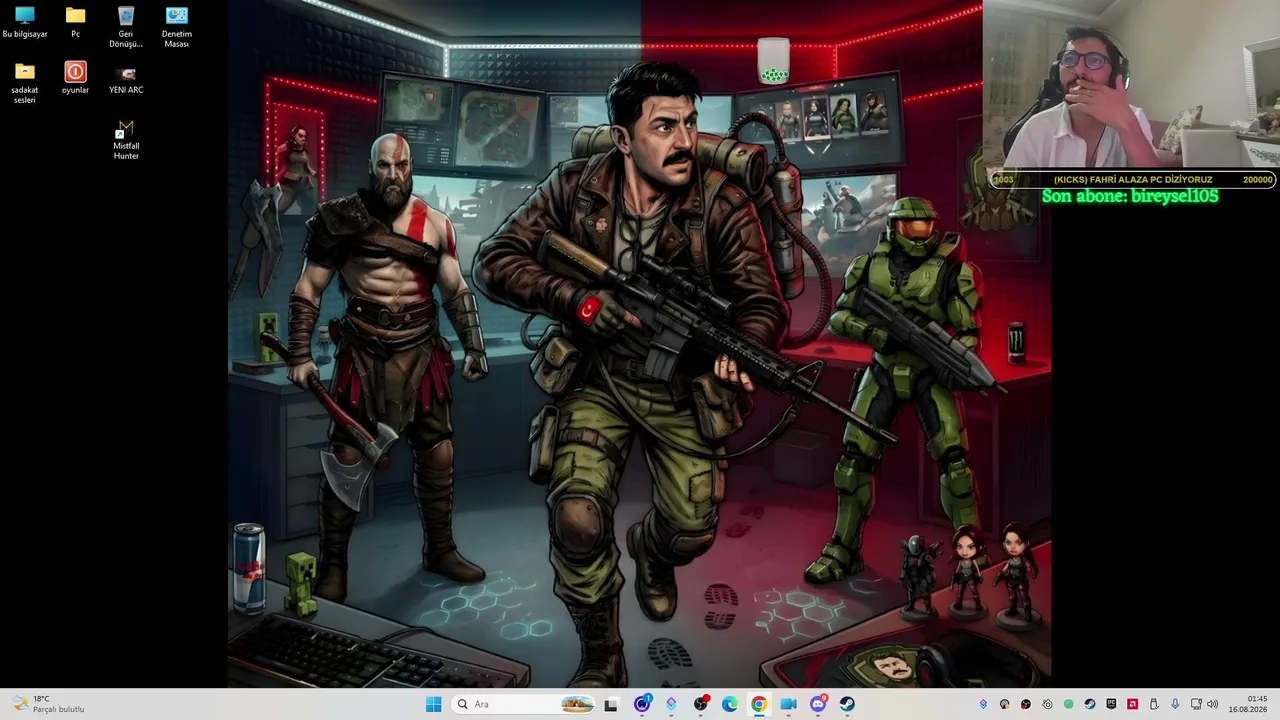1280x720 pixels.
Task: Open the Pc folder on desktop
Action: [75, 23]
